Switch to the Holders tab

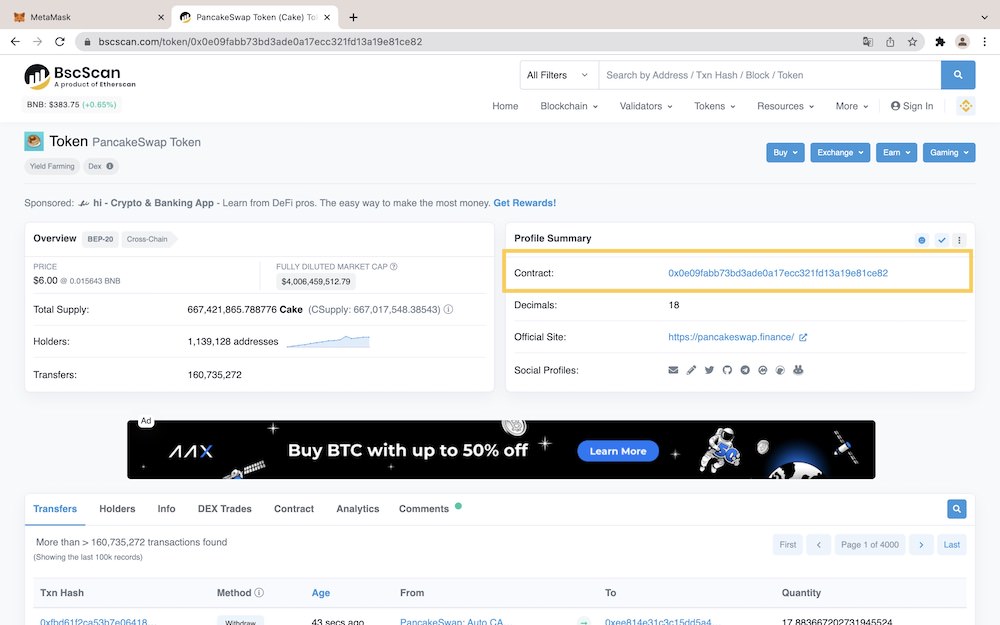click(x=117, y=509)
